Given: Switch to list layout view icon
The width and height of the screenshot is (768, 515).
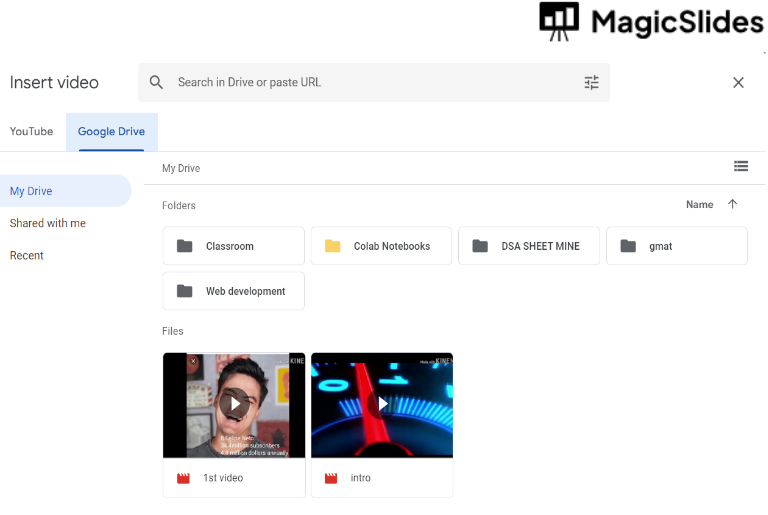Looking at the screenshot, I should pyautogui.click(x=741, y=167).
